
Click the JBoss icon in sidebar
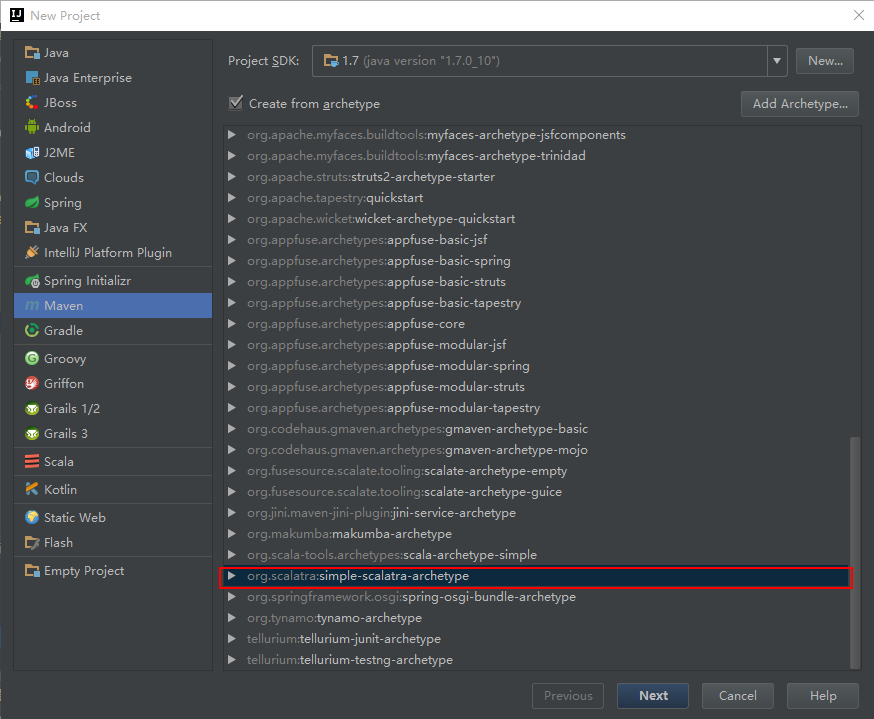32,103
